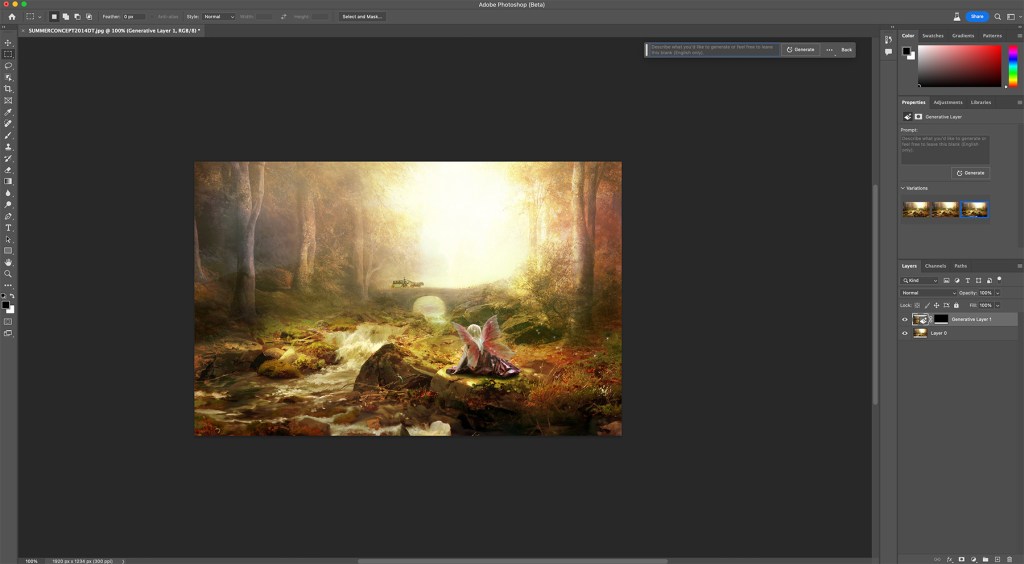Click the rainbow hue slider strip
Screen dimensions: 1024x564
1012,66
